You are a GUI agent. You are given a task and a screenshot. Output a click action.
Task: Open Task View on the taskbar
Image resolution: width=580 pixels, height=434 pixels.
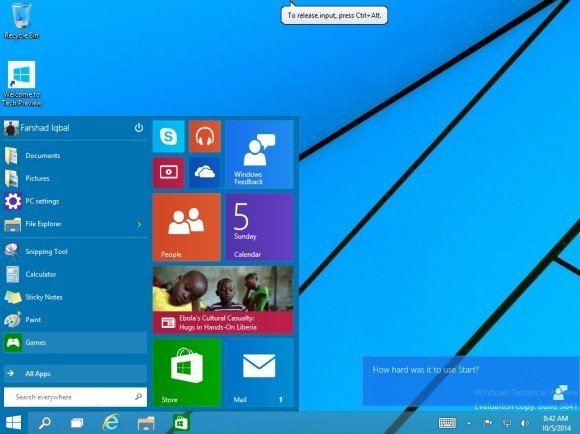pos(77,423)
